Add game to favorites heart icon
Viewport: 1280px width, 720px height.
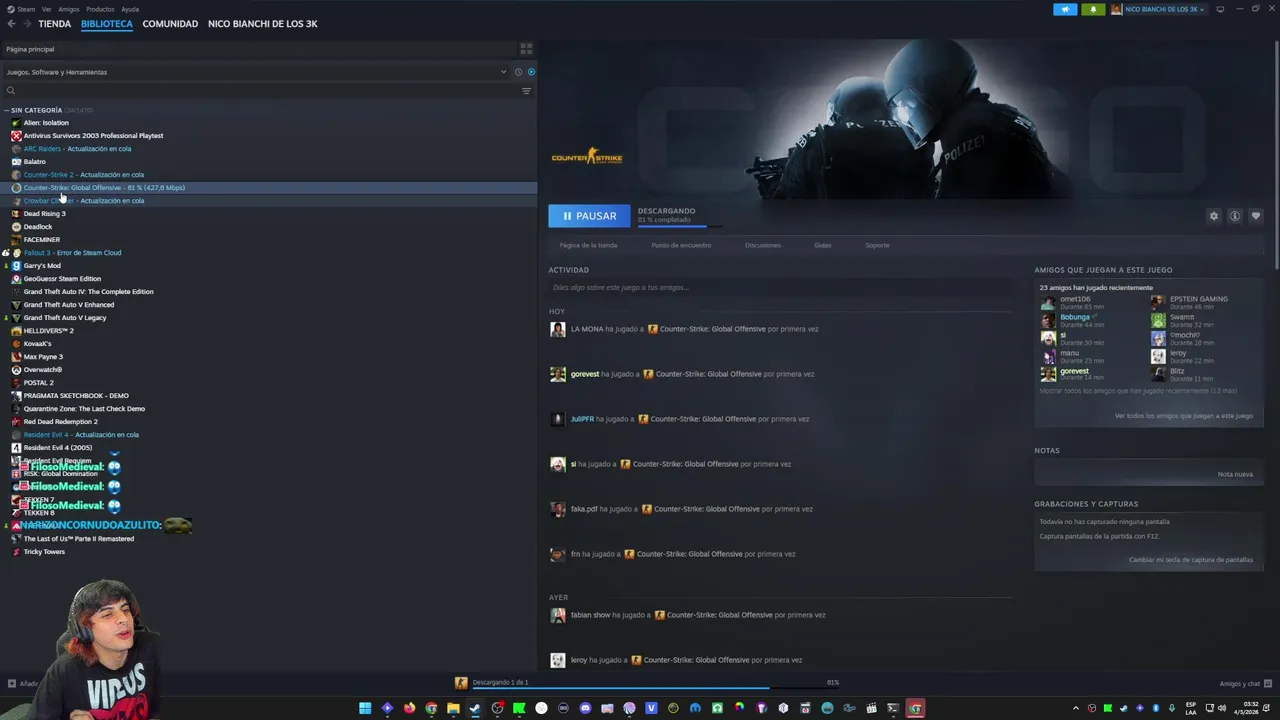[x=1256, y=216]
